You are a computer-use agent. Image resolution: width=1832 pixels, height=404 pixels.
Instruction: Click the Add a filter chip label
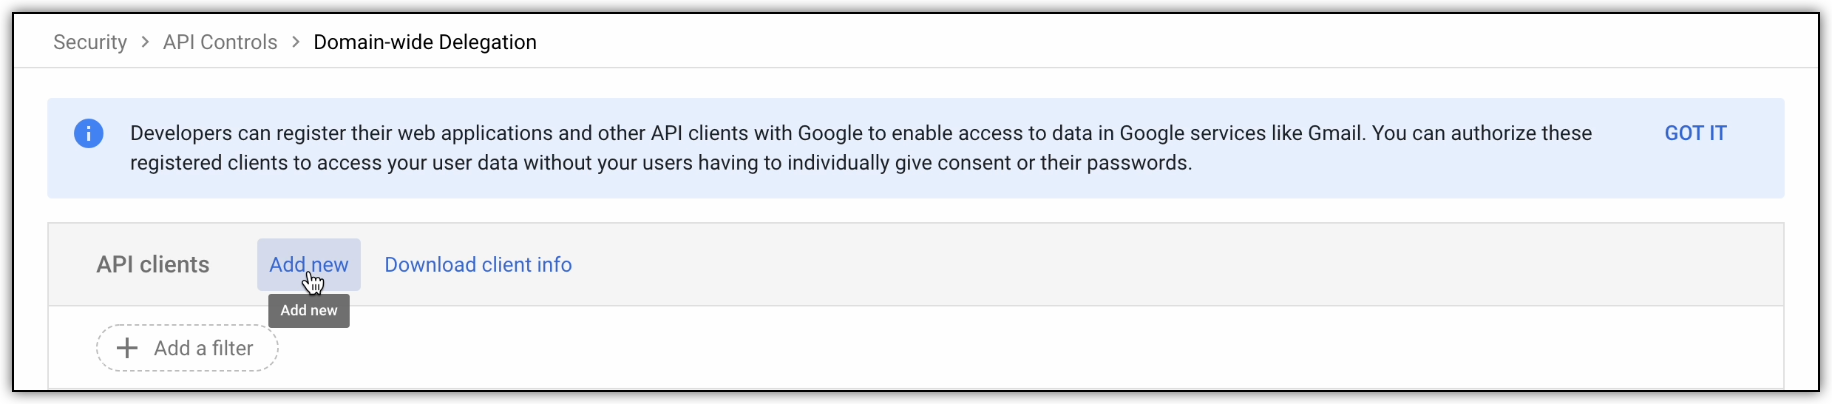tap(204, 348)
